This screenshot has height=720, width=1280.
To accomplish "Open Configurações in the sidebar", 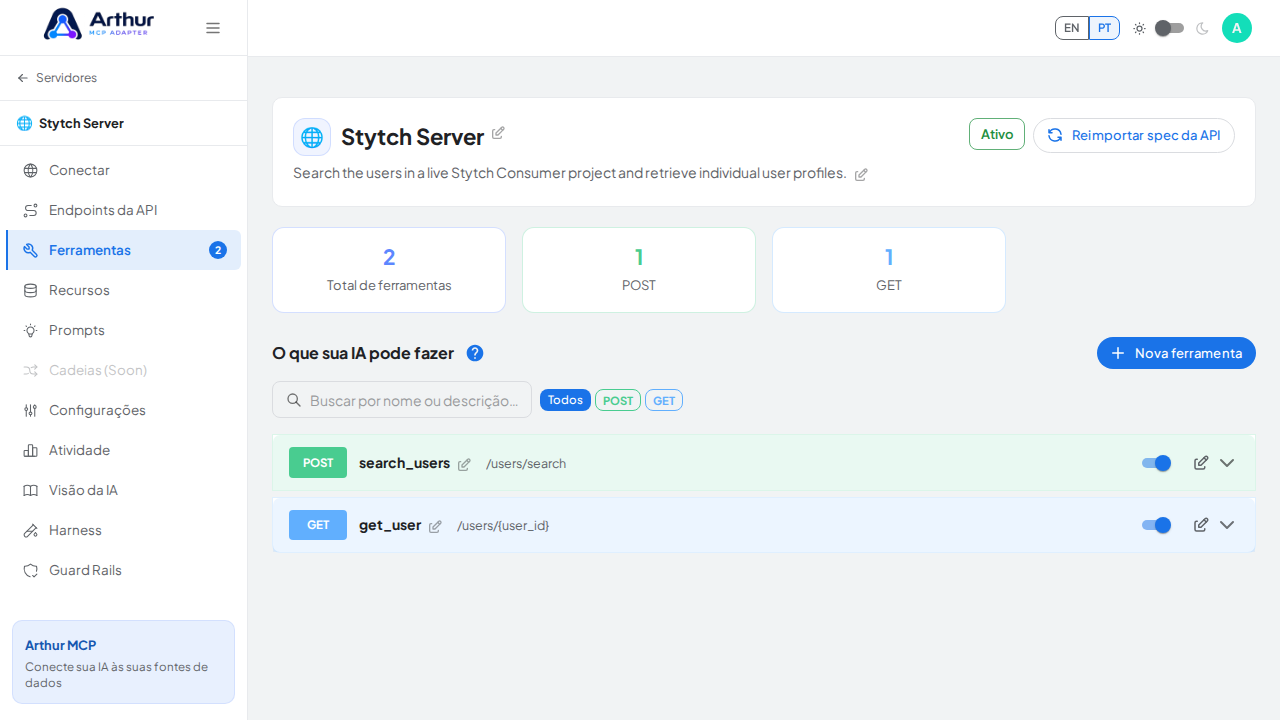I will 123,410.
